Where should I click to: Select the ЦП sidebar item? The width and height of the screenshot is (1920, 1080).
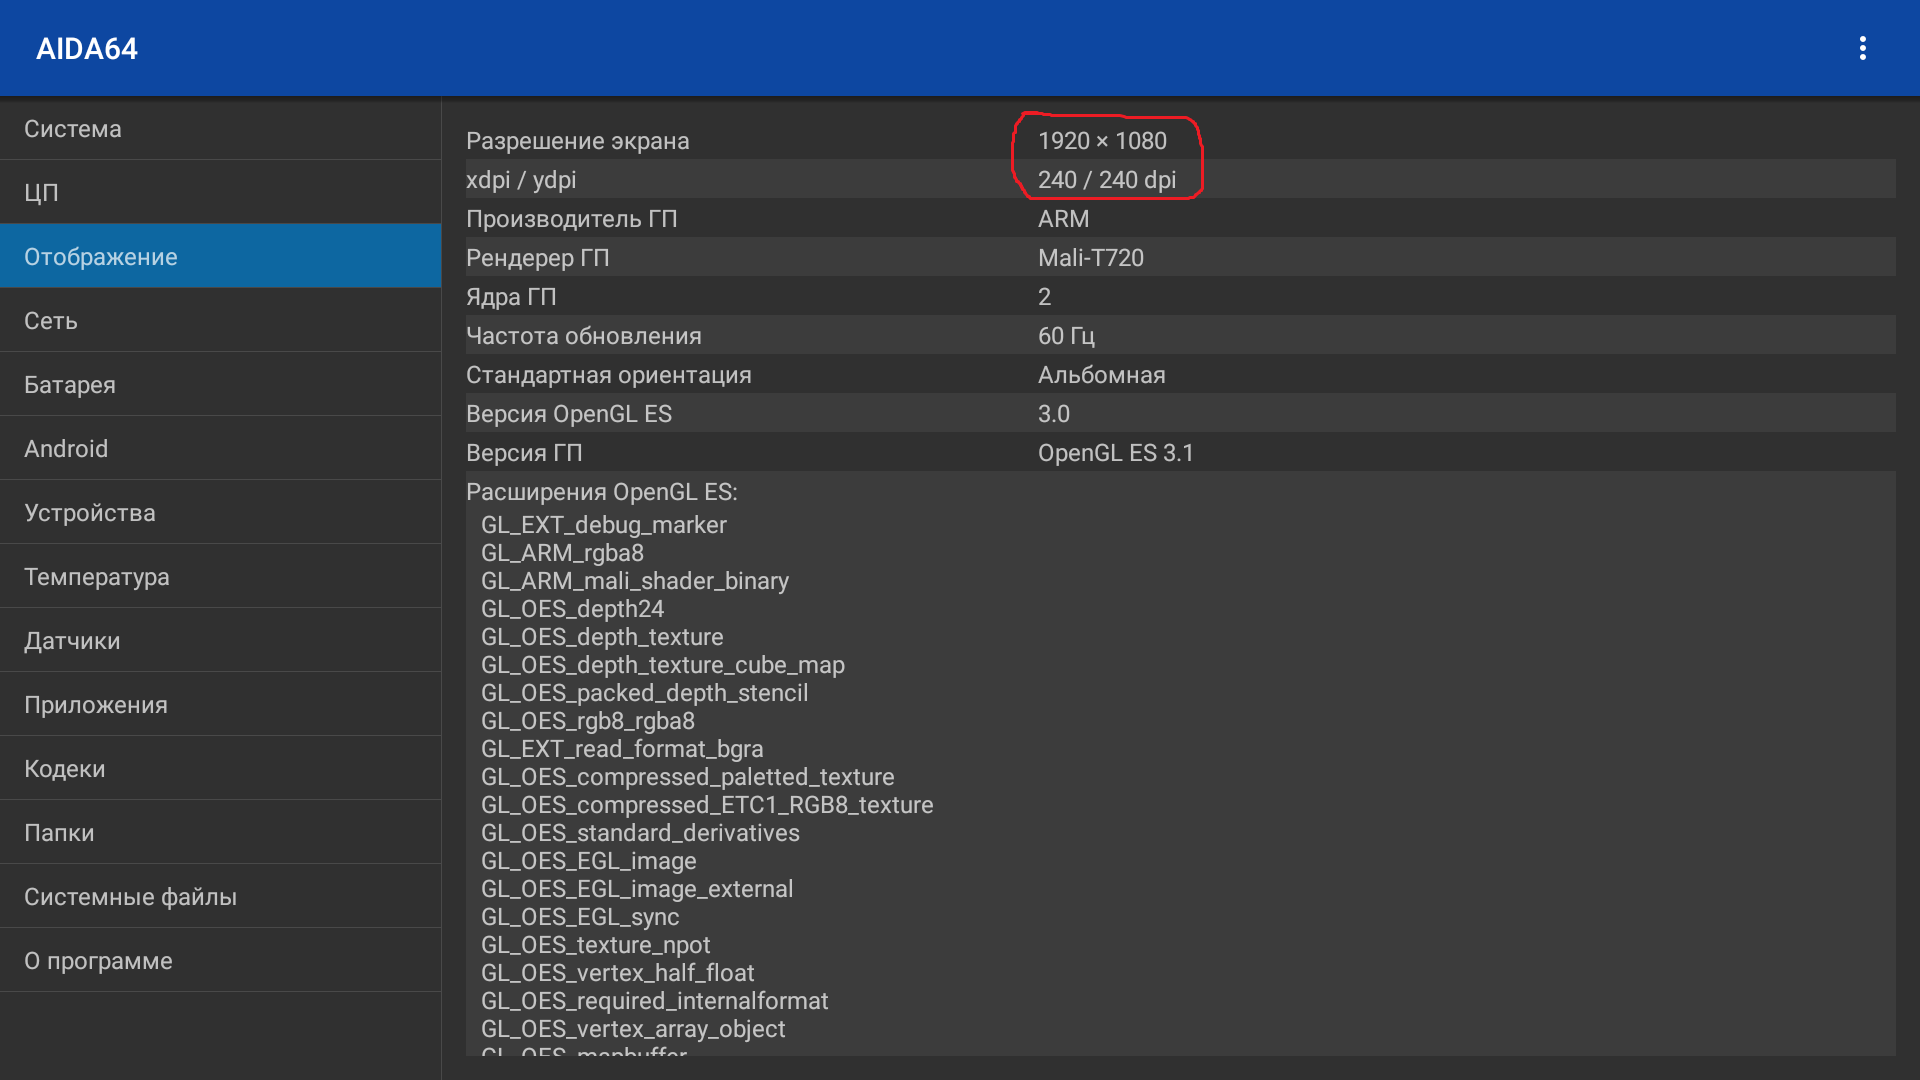pos(220,192)
